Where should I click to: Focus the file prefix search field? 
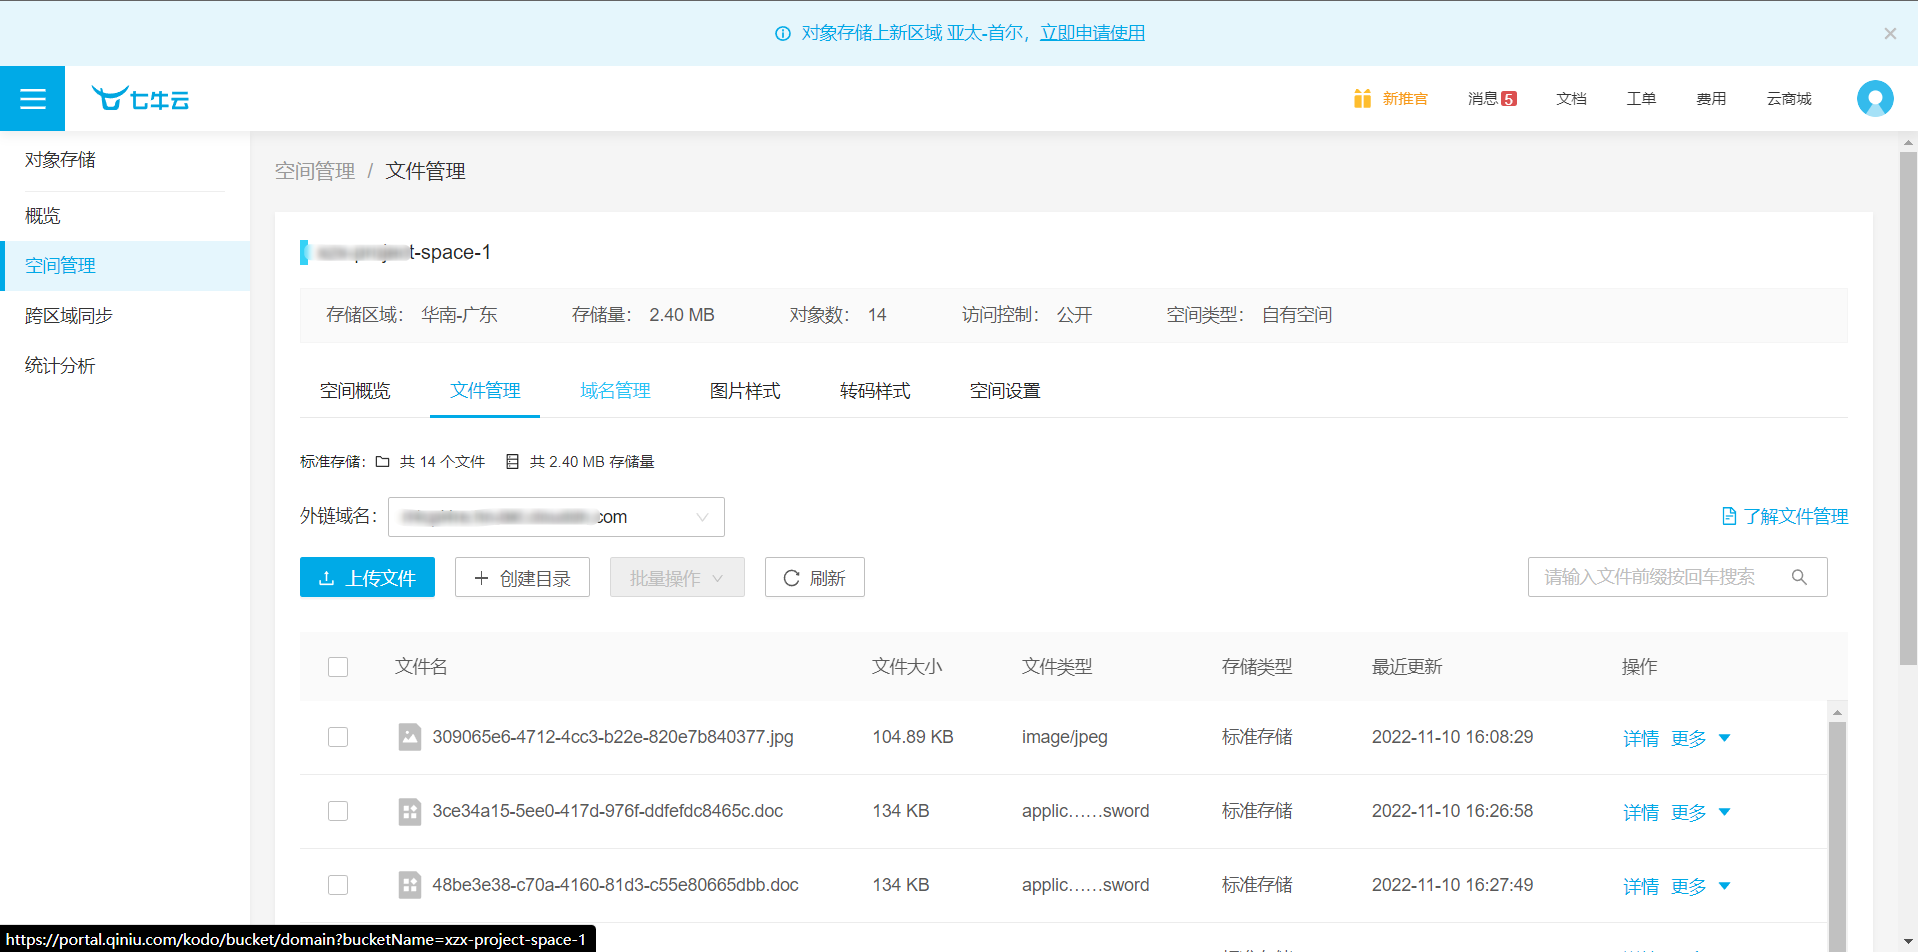(1677, 577)
